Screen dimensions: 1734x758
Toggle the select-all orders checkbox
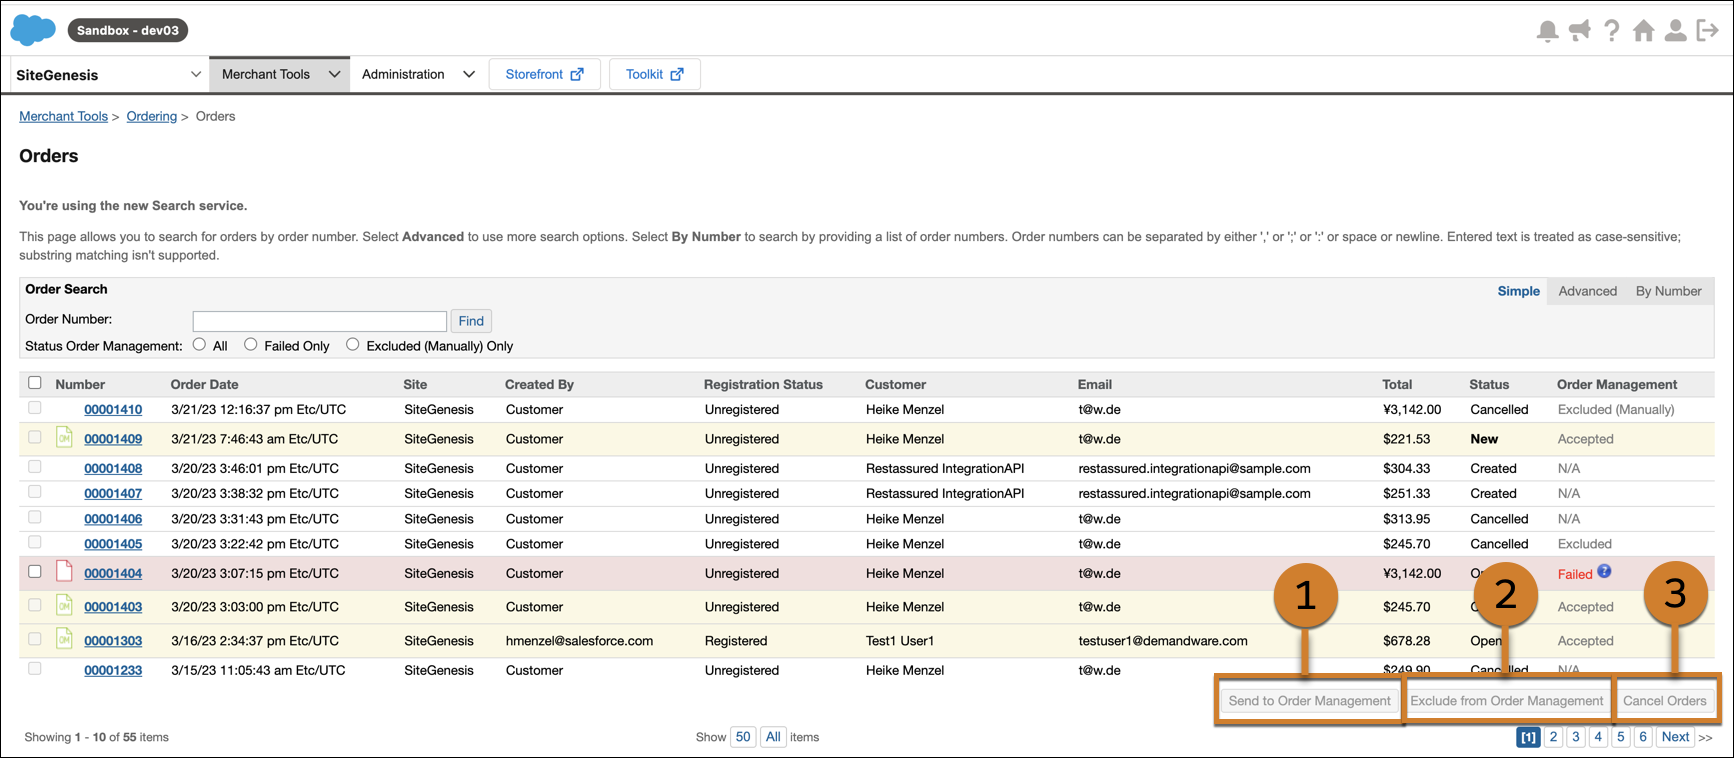click(x=35, y=383)
